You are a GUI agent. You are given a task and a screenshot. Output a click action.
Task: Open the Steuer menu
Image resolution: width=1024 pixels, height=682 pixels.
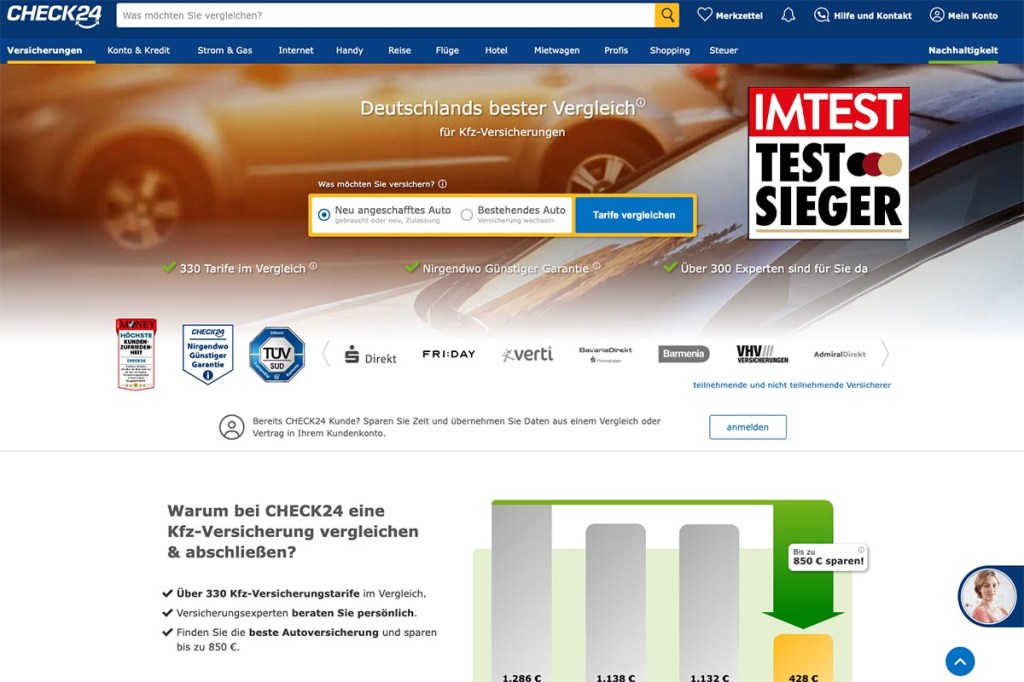coord(724,50)
